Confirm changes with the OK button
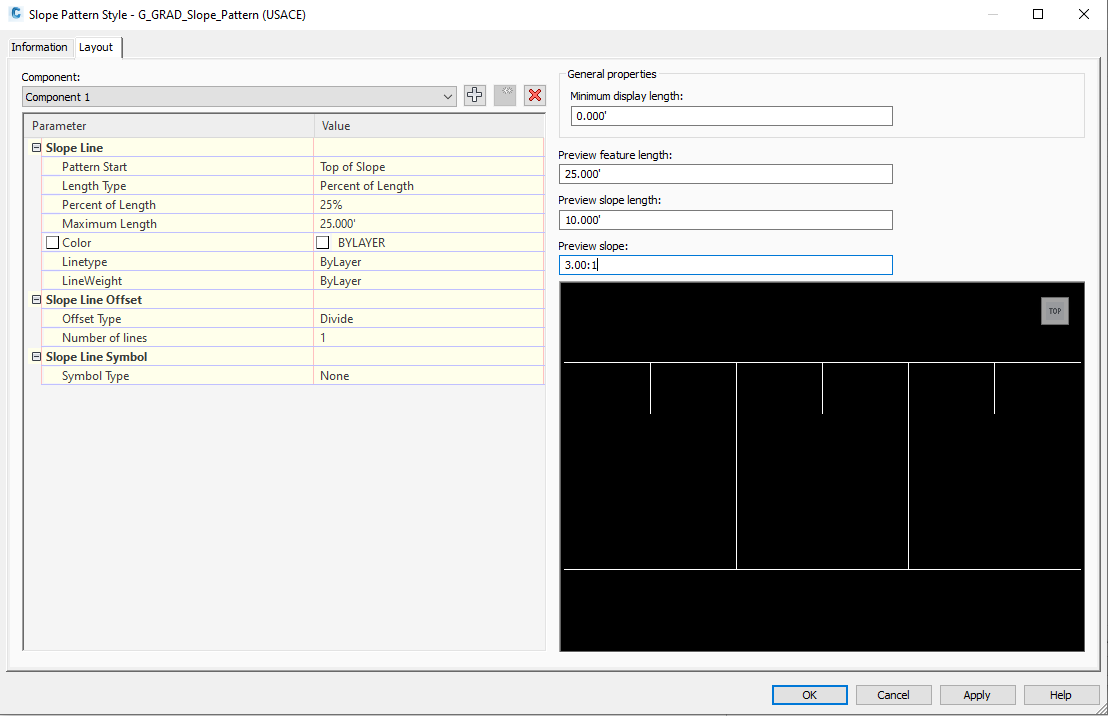 (809, 694)
